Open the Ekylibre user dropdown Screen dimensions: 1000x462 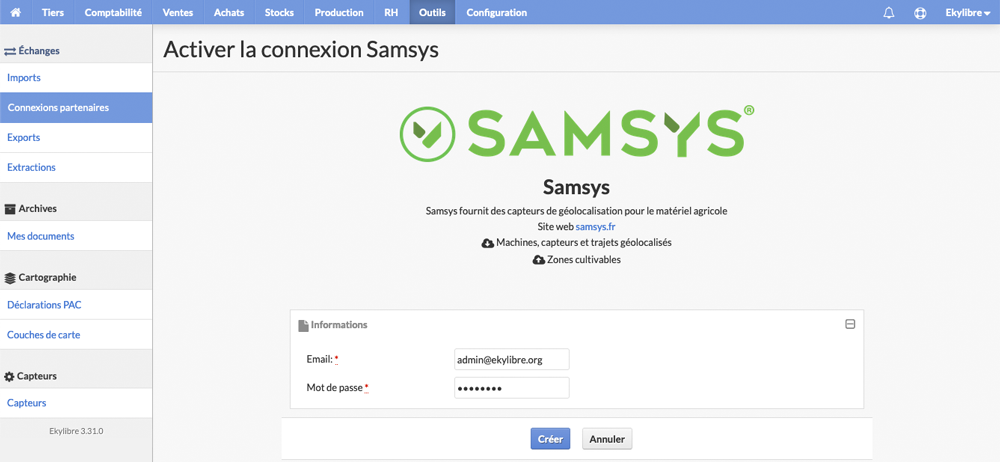967,12
